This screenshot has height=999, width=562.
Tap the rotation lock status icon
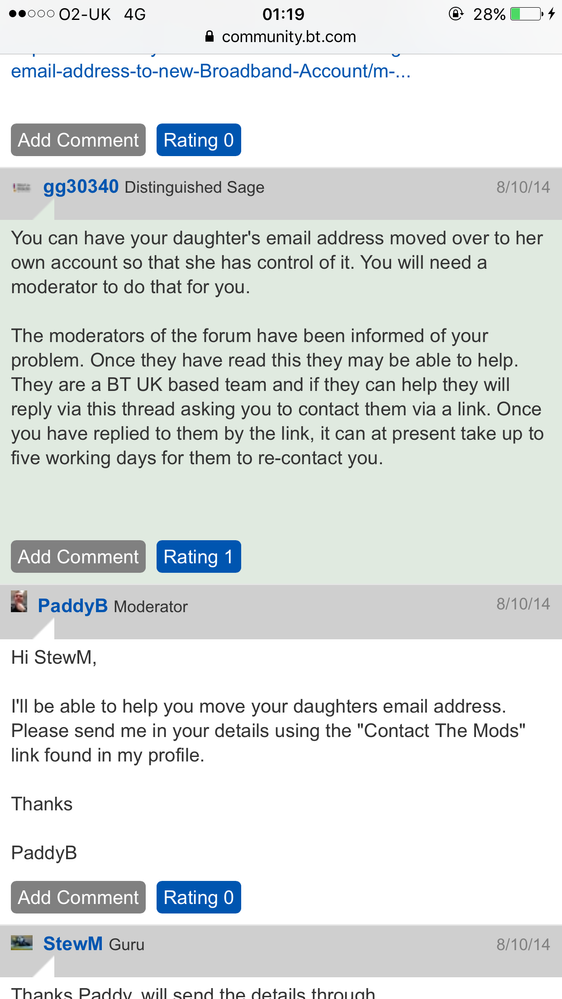(x=456, y=13)
